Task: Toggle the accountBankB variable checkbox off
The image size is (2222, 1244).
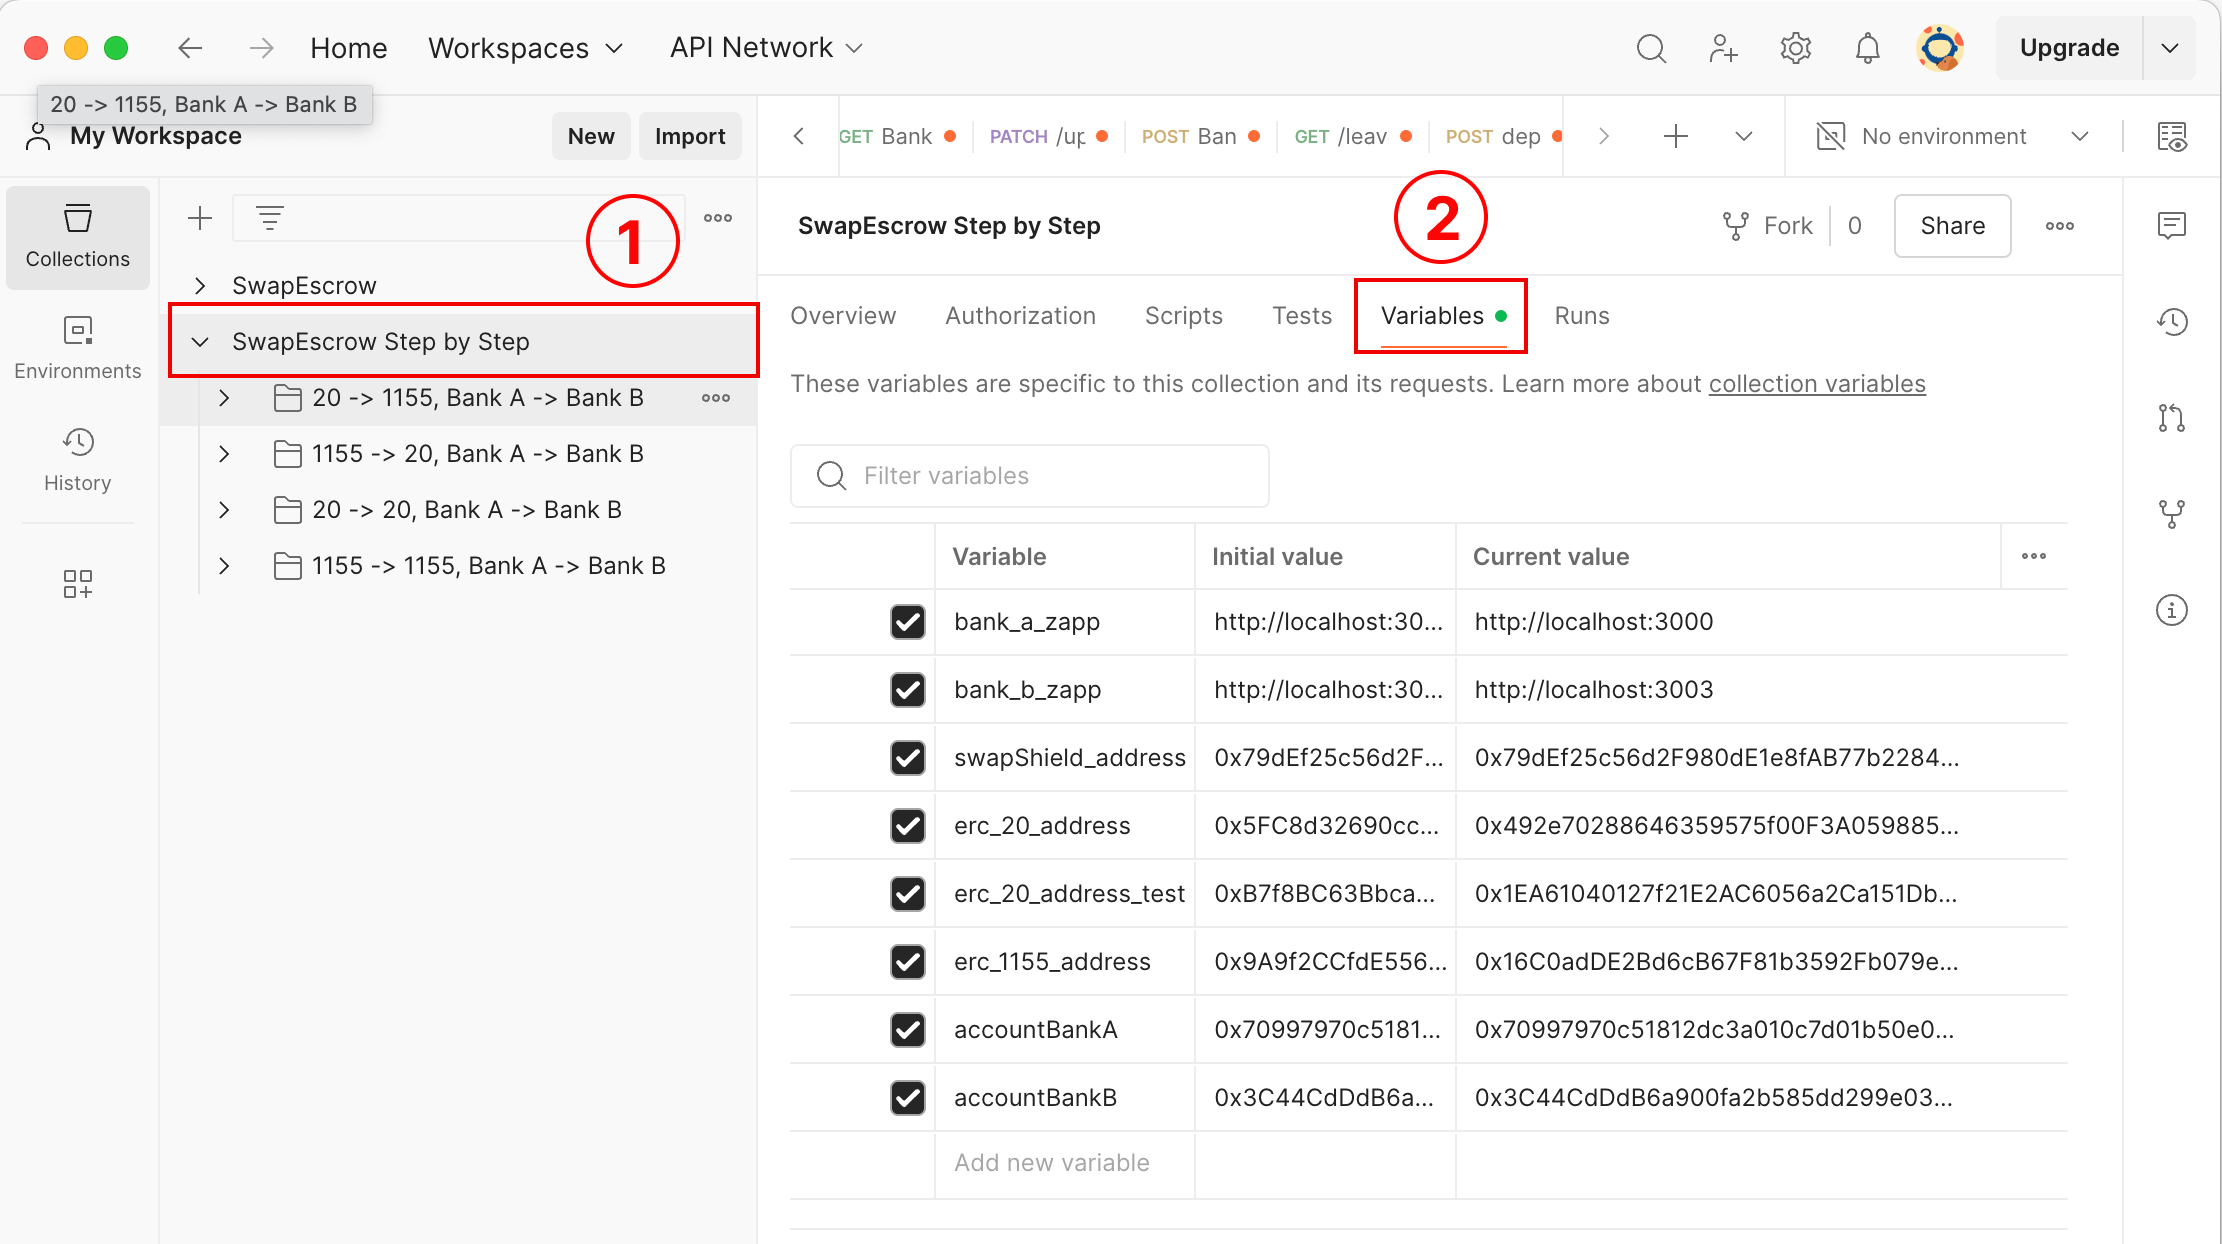Action: click(907, 1097)
